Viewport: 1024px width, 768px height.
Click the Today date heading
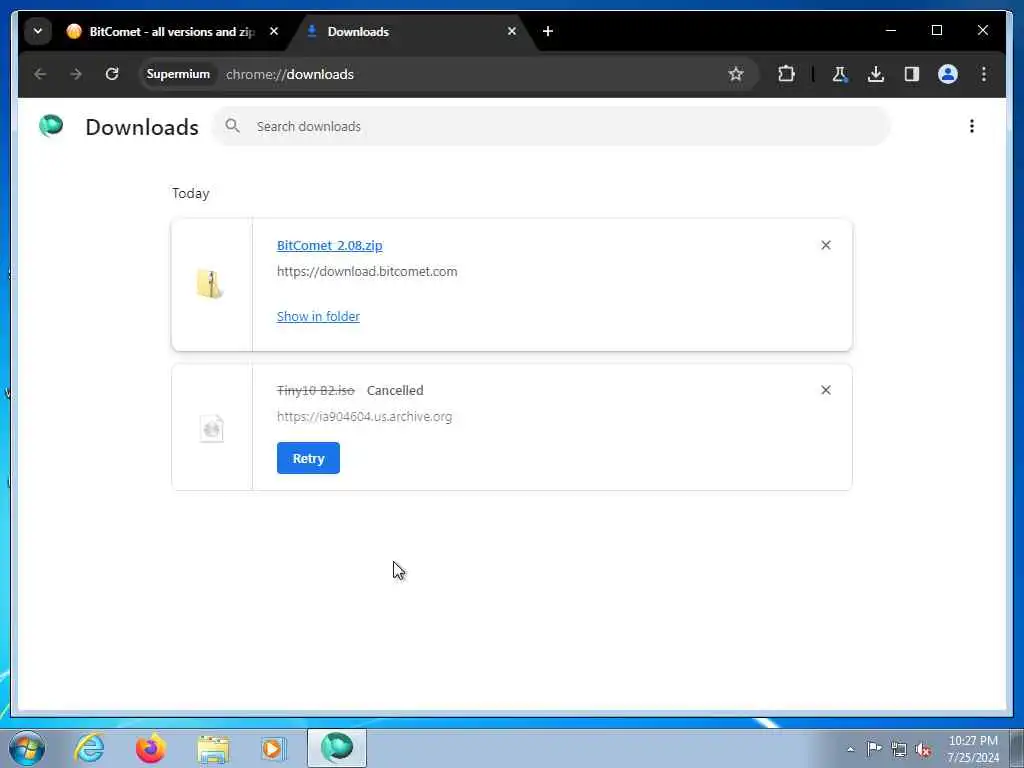(191, 193)
